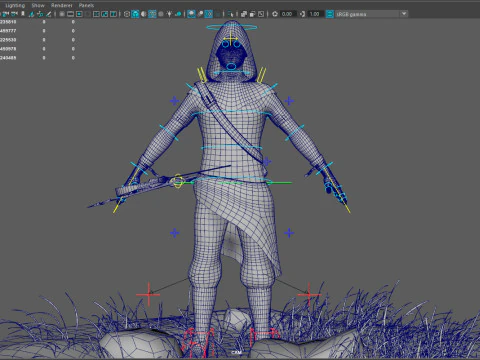Click the Image Plane icon

(31, 14)
